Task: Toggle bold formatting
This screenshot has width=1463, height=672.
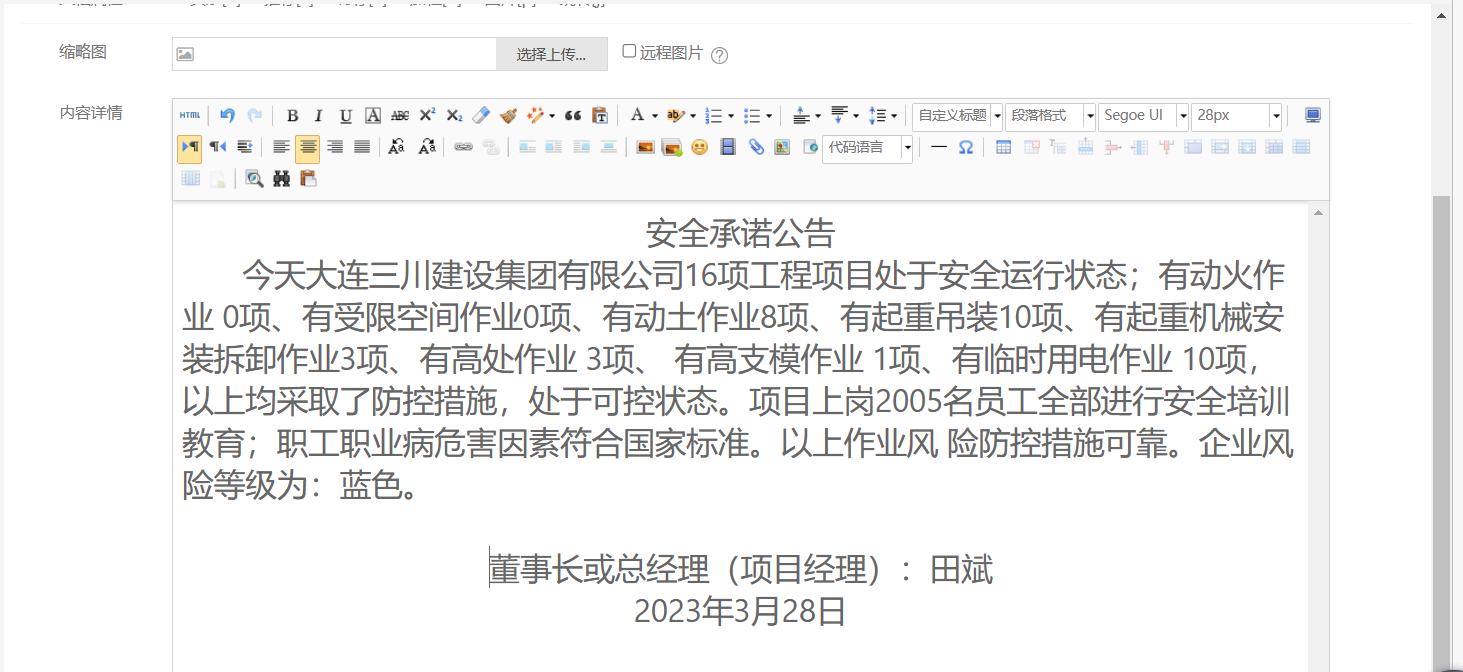Action: click(x=292, y=116)
